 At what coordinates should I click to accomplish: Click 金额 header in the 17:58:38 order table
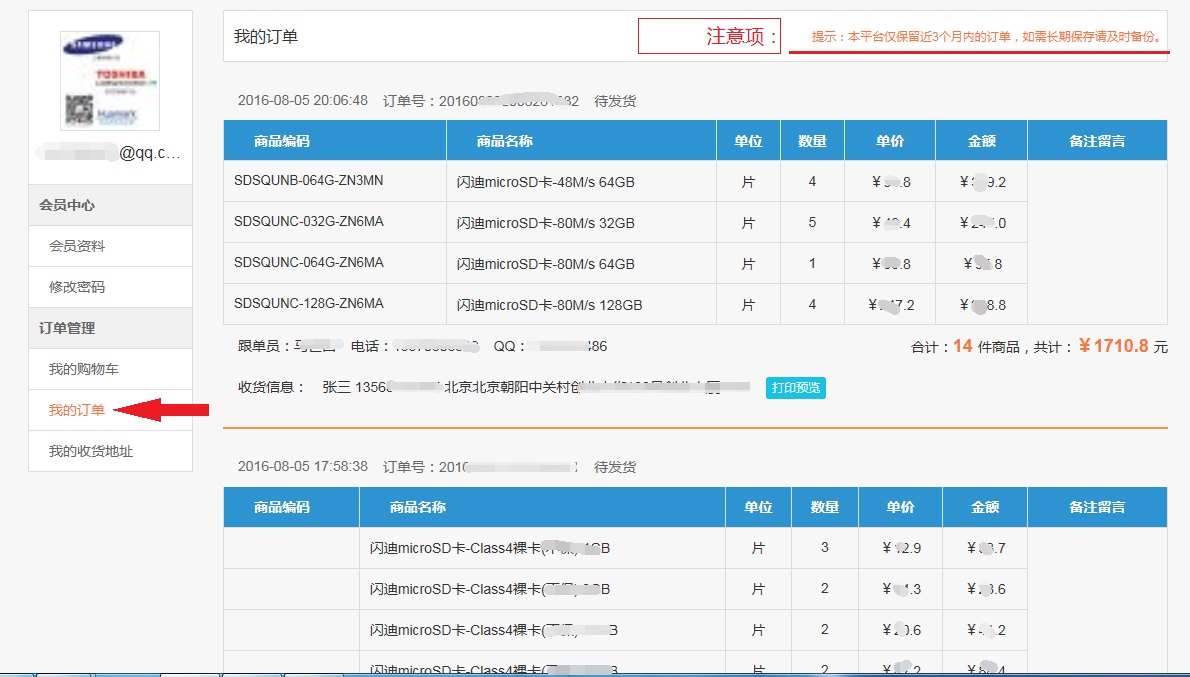click(x=985, y=507)
